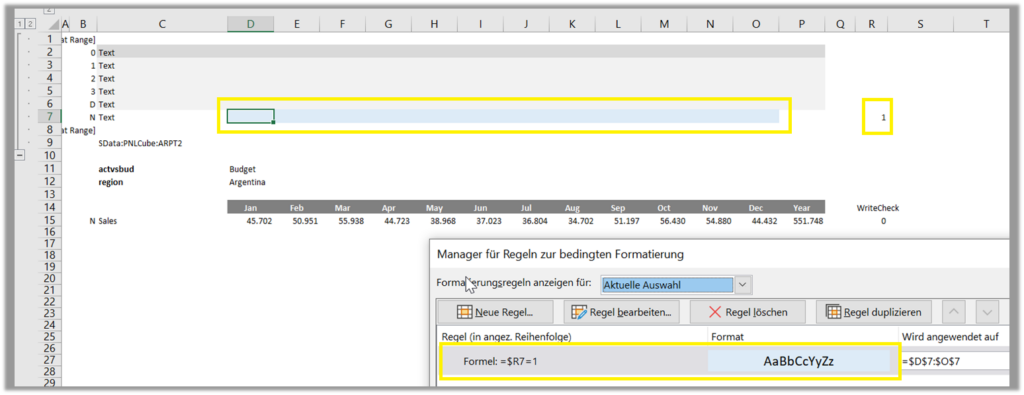Click the WriteCheck value 0
This screenshot has height=395, width=1024.
pos(883,221)
